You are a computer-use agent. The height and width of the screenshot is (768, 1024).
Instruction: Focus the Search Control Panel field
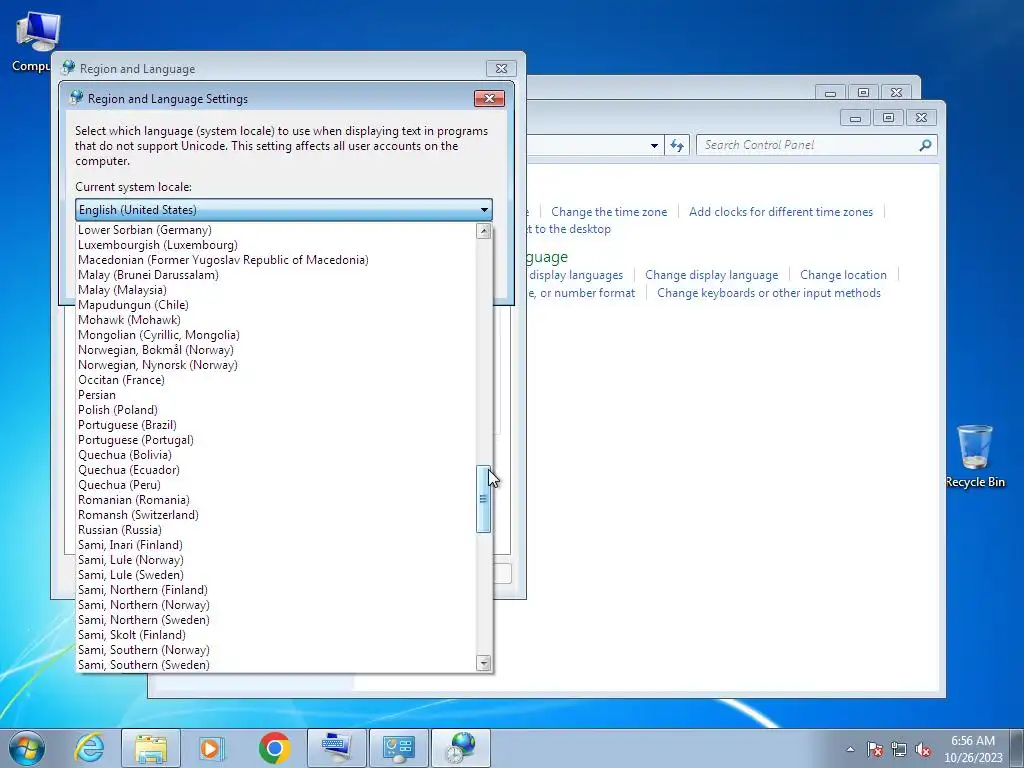click(x=810, y=145)
